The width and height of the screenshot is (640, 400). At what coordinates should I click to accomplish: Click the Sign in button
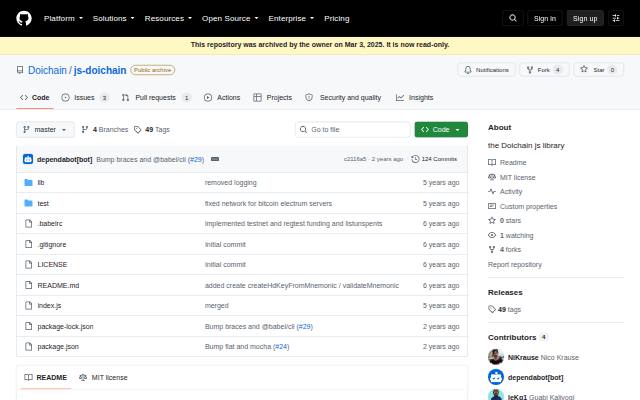[545, 18]
